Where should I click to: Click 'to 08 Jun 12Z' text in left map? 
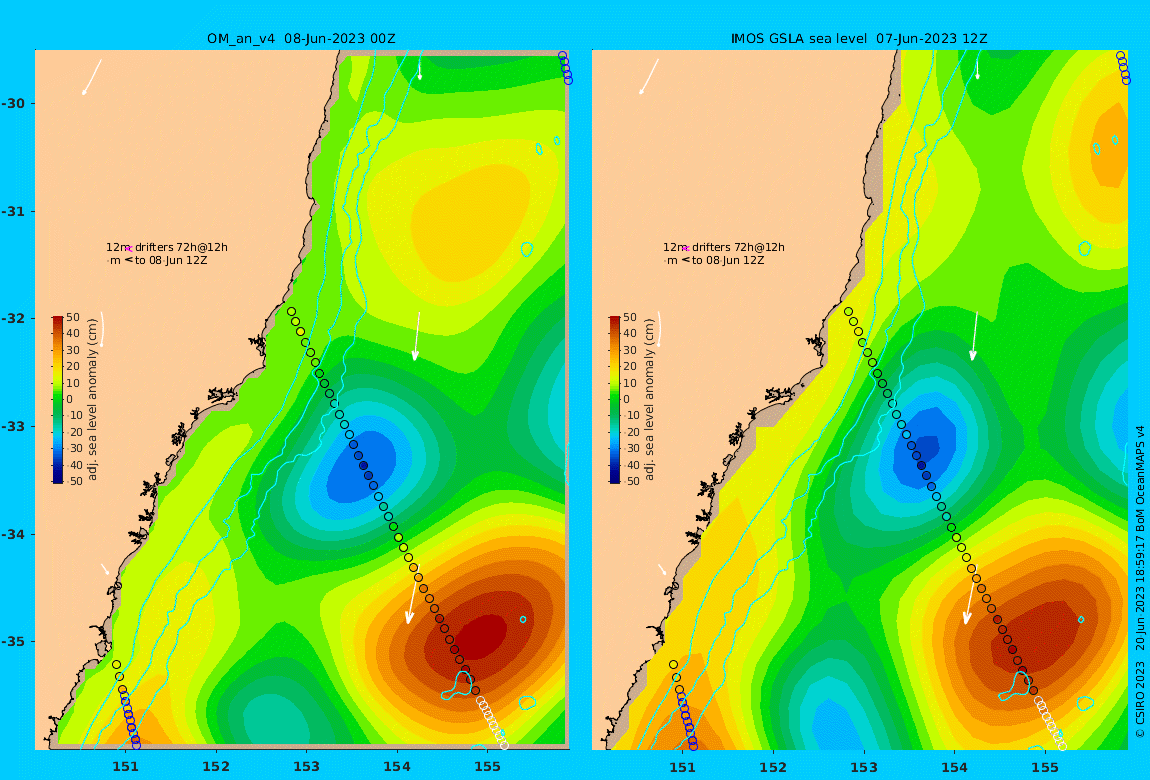coord(171,260)
